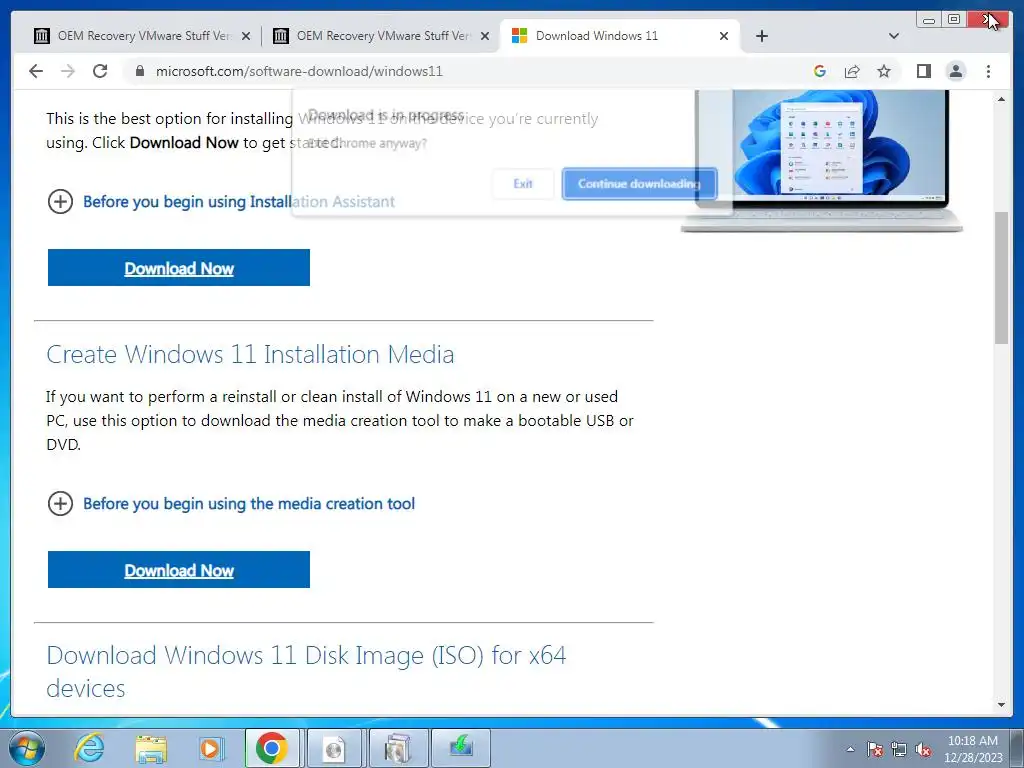Image resolution: width=1024 pixels, height=768 pixels.
Task: Click the scrollbar up arrow
Action: click(x=1001, y=99)
